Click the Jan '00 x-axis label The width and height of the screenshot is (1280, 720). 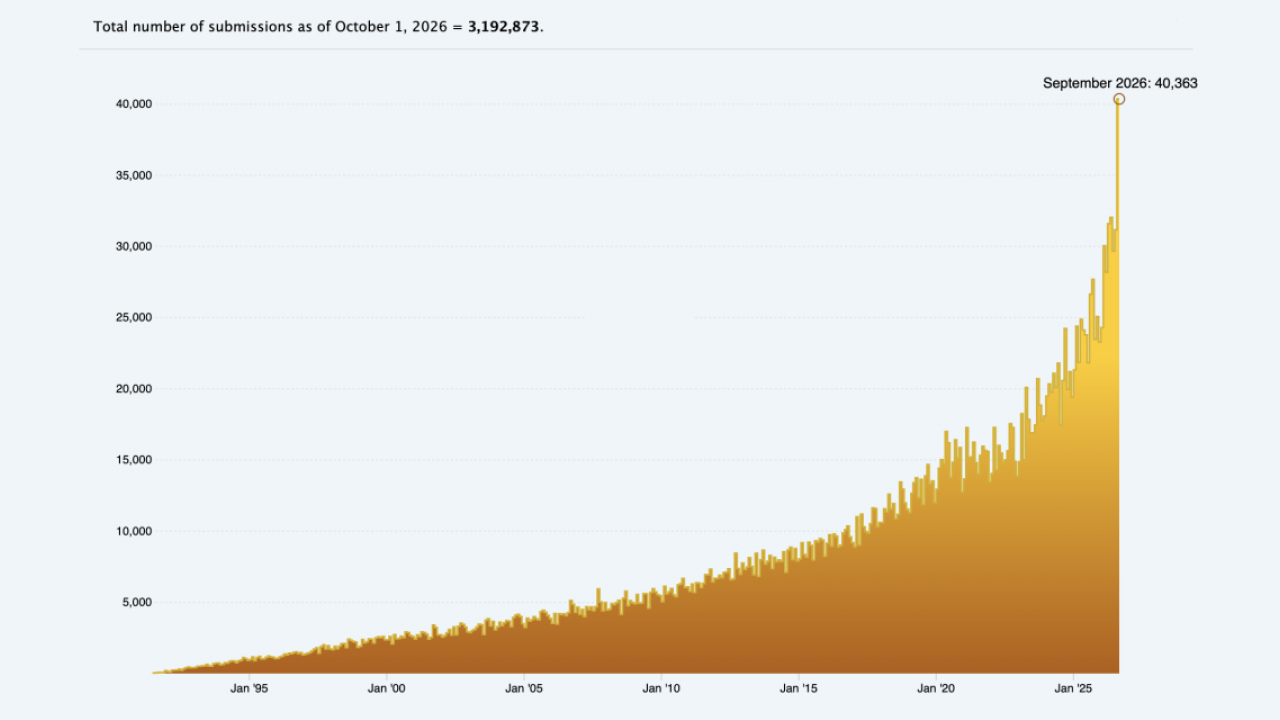coord(386,688)
